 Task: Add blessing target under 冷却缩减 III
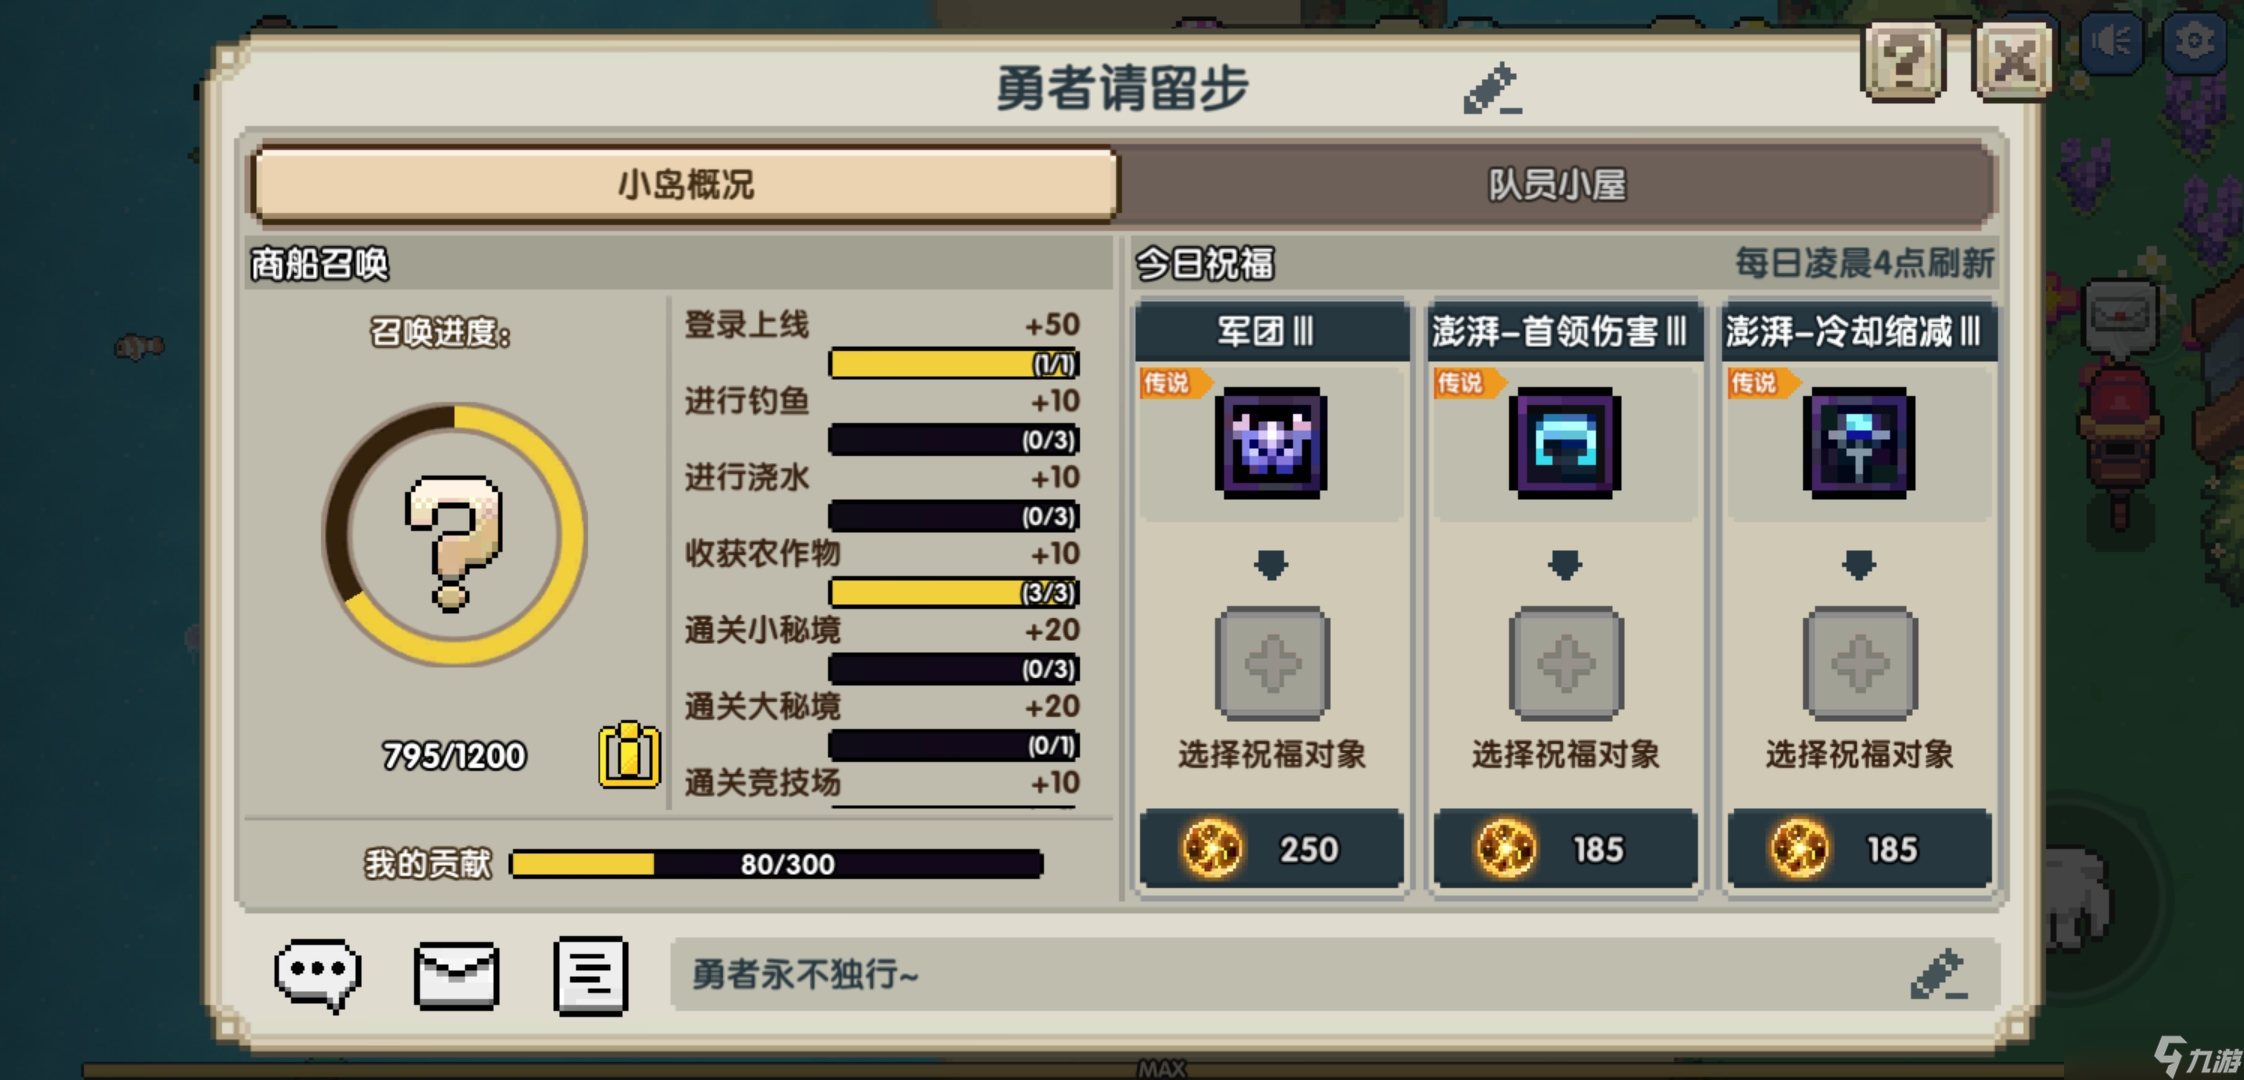coord(1860,664)
